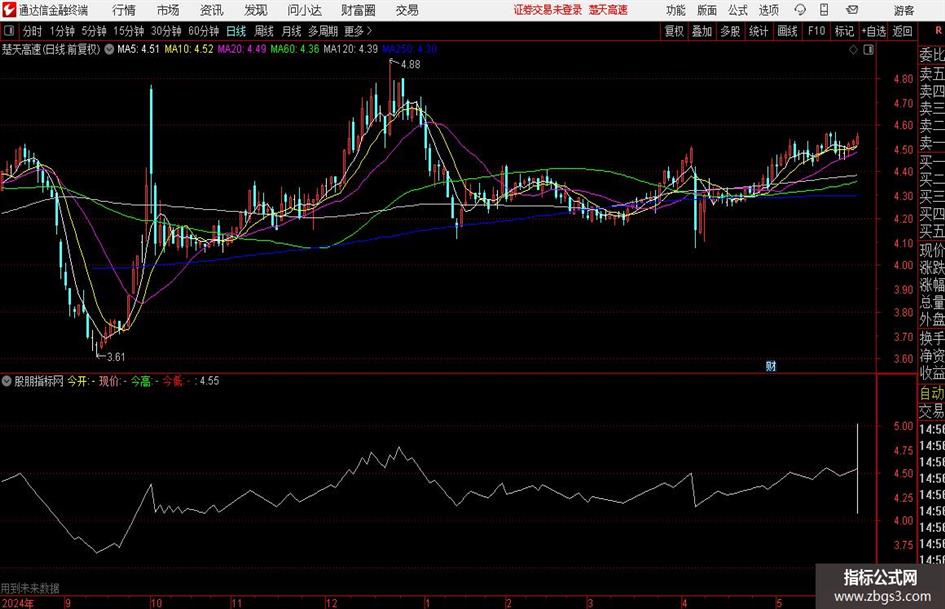Click the 今开 label in sub-chart header
Screen dimensions: 945x609
[77, 381]
